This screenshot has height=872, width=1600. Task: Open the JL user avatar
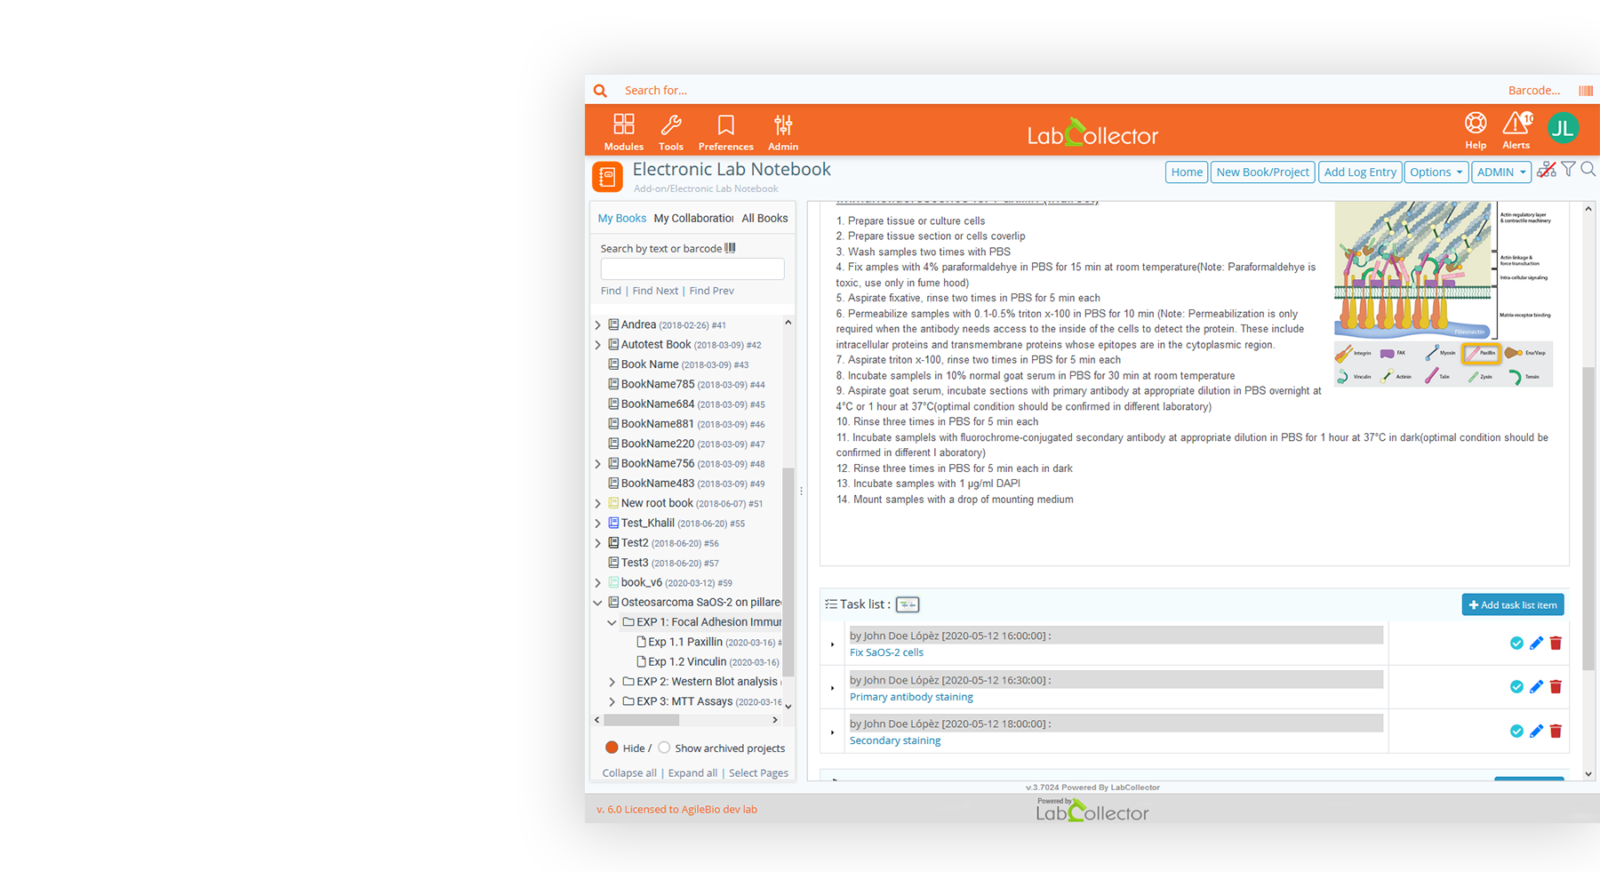click(x=1563, y=128)
